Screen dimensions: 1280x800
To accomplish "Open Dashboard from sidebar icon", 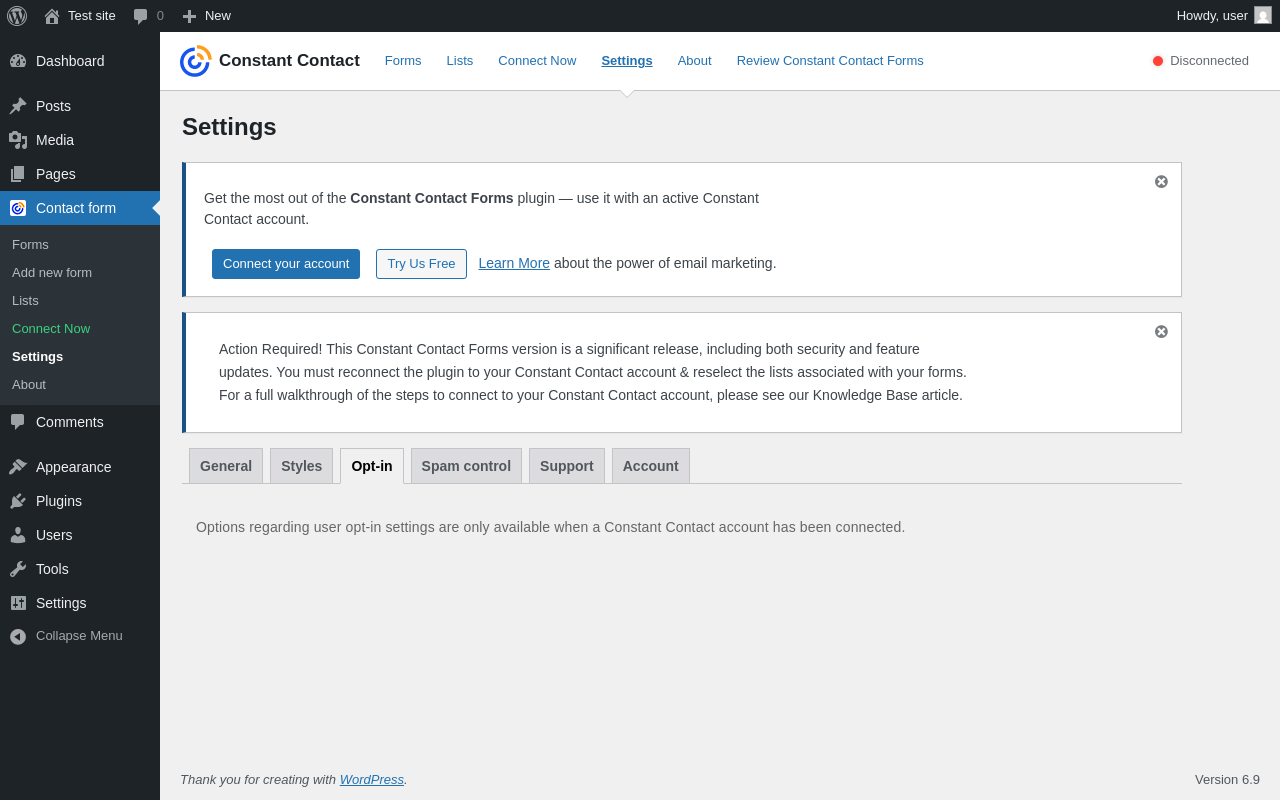I will 18,61.
